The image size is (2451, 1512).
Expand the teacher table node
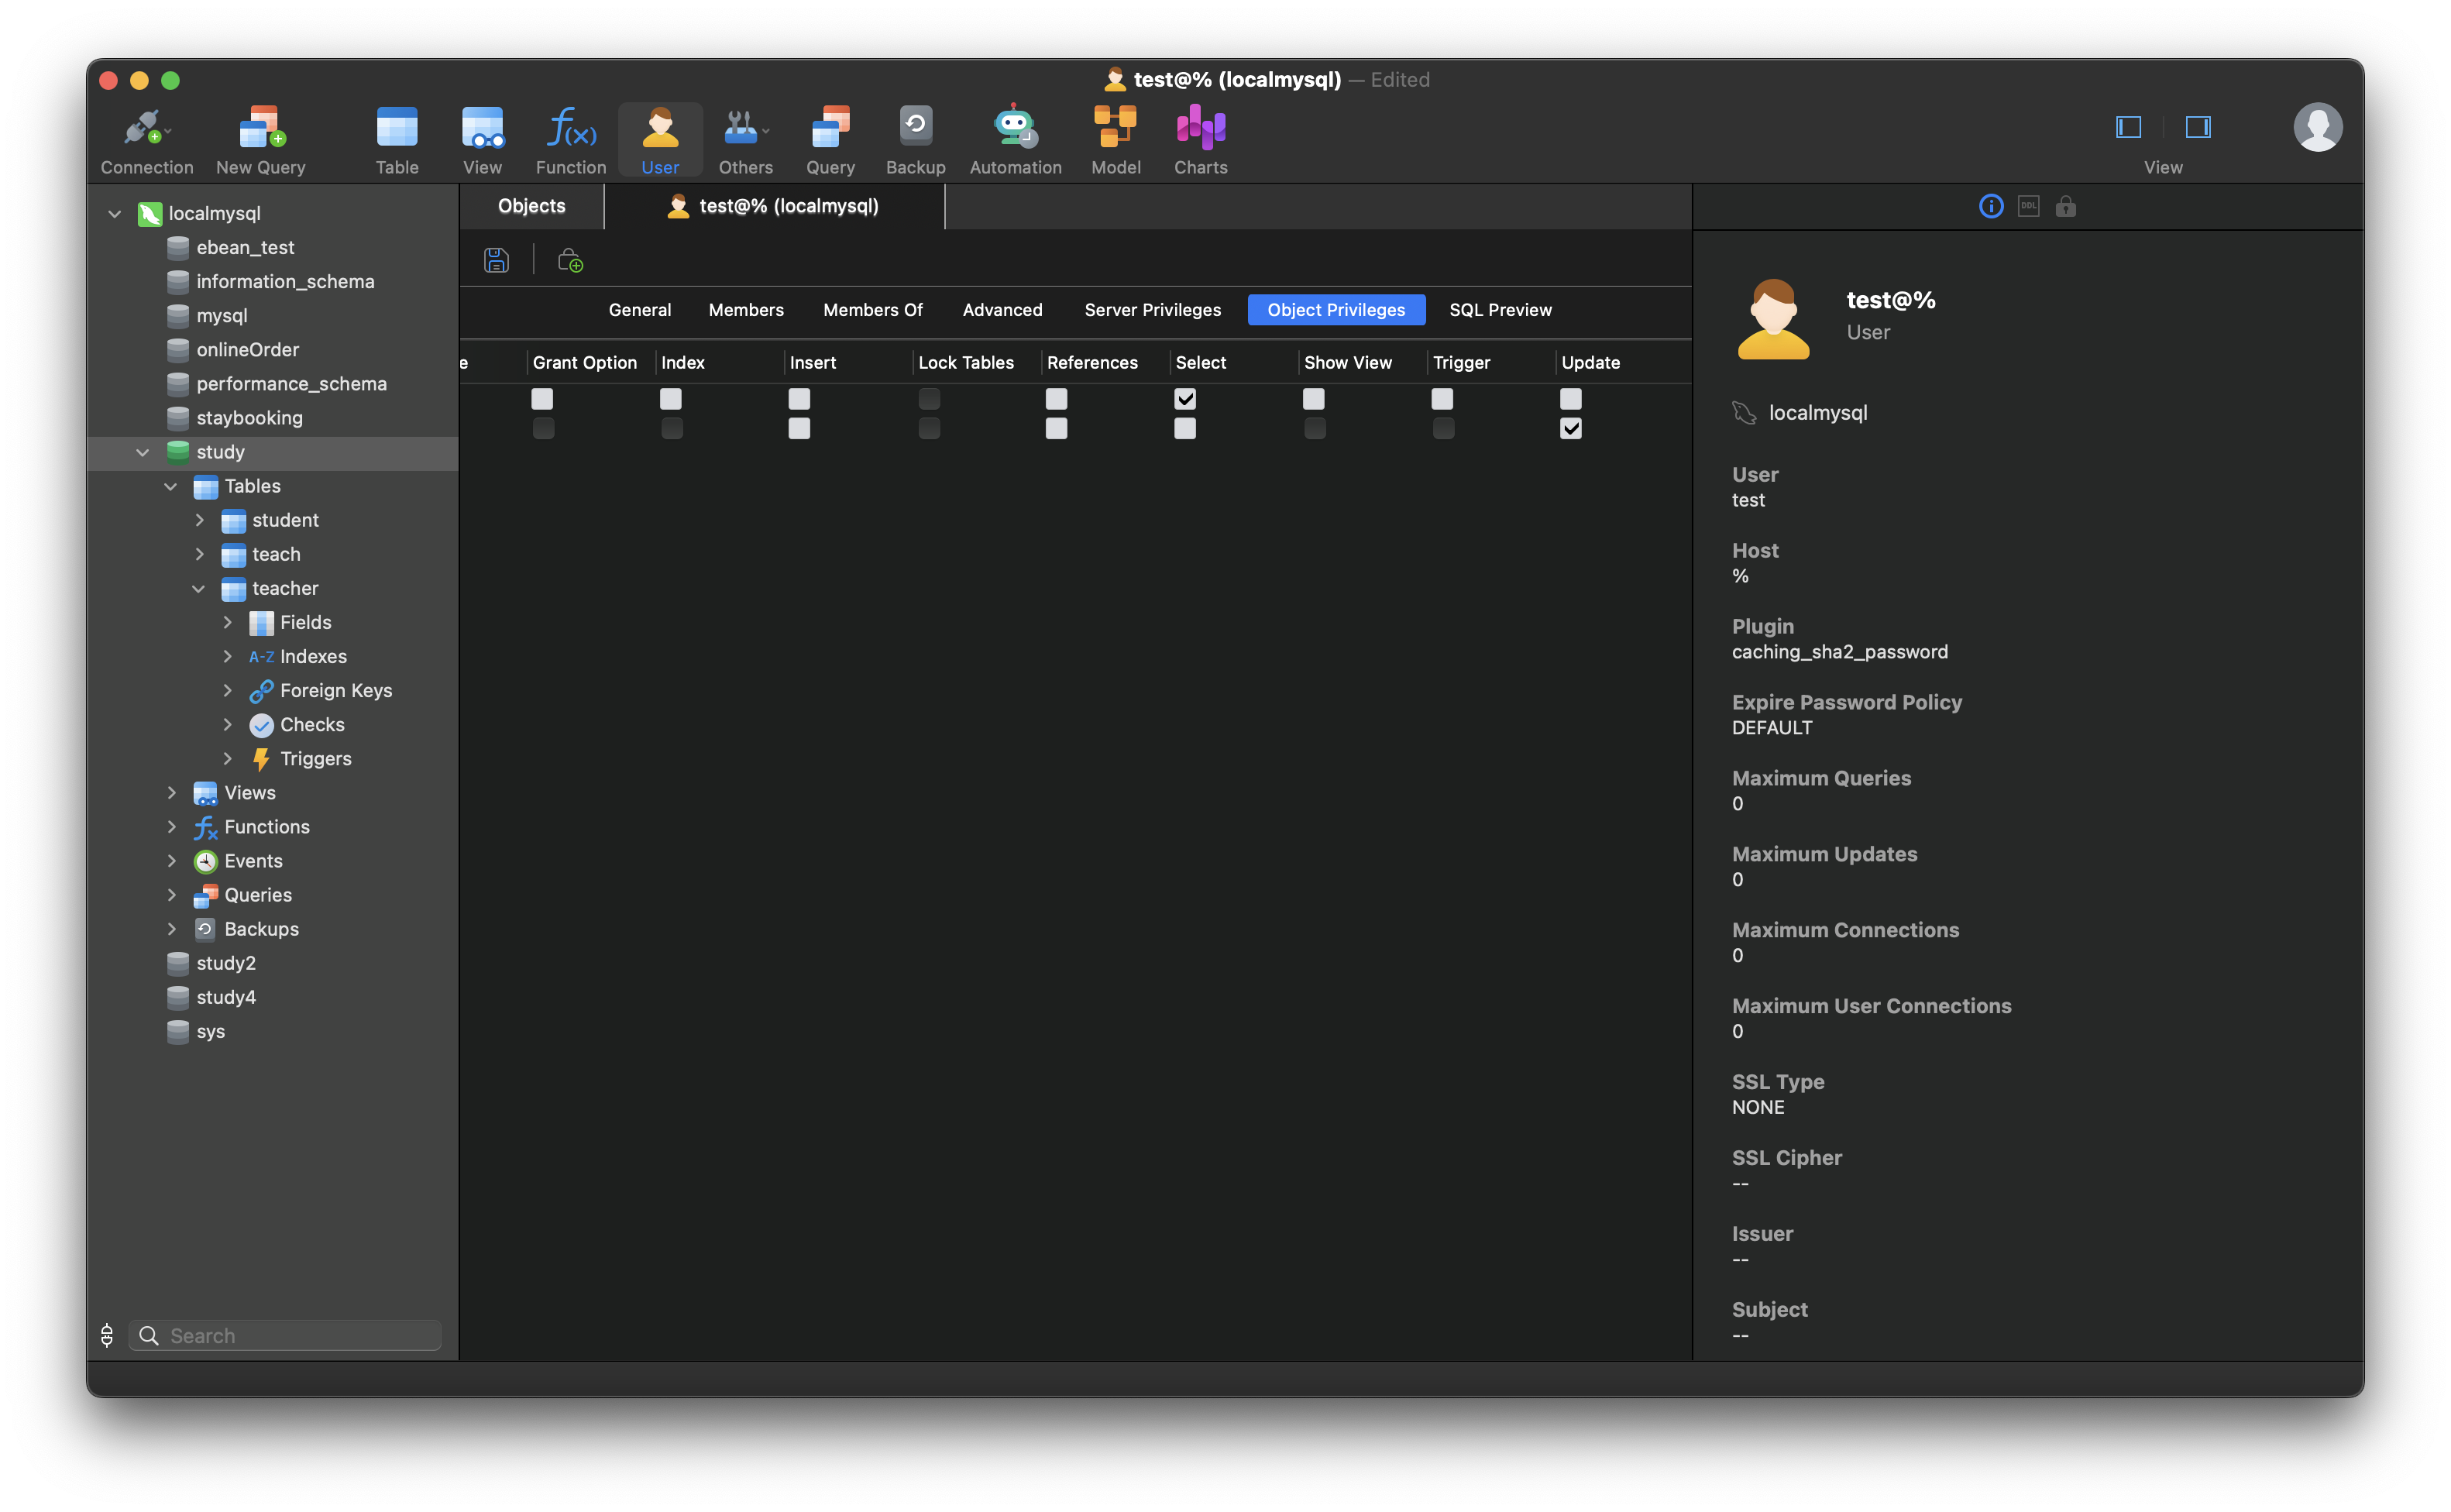(x=198, y=586)
